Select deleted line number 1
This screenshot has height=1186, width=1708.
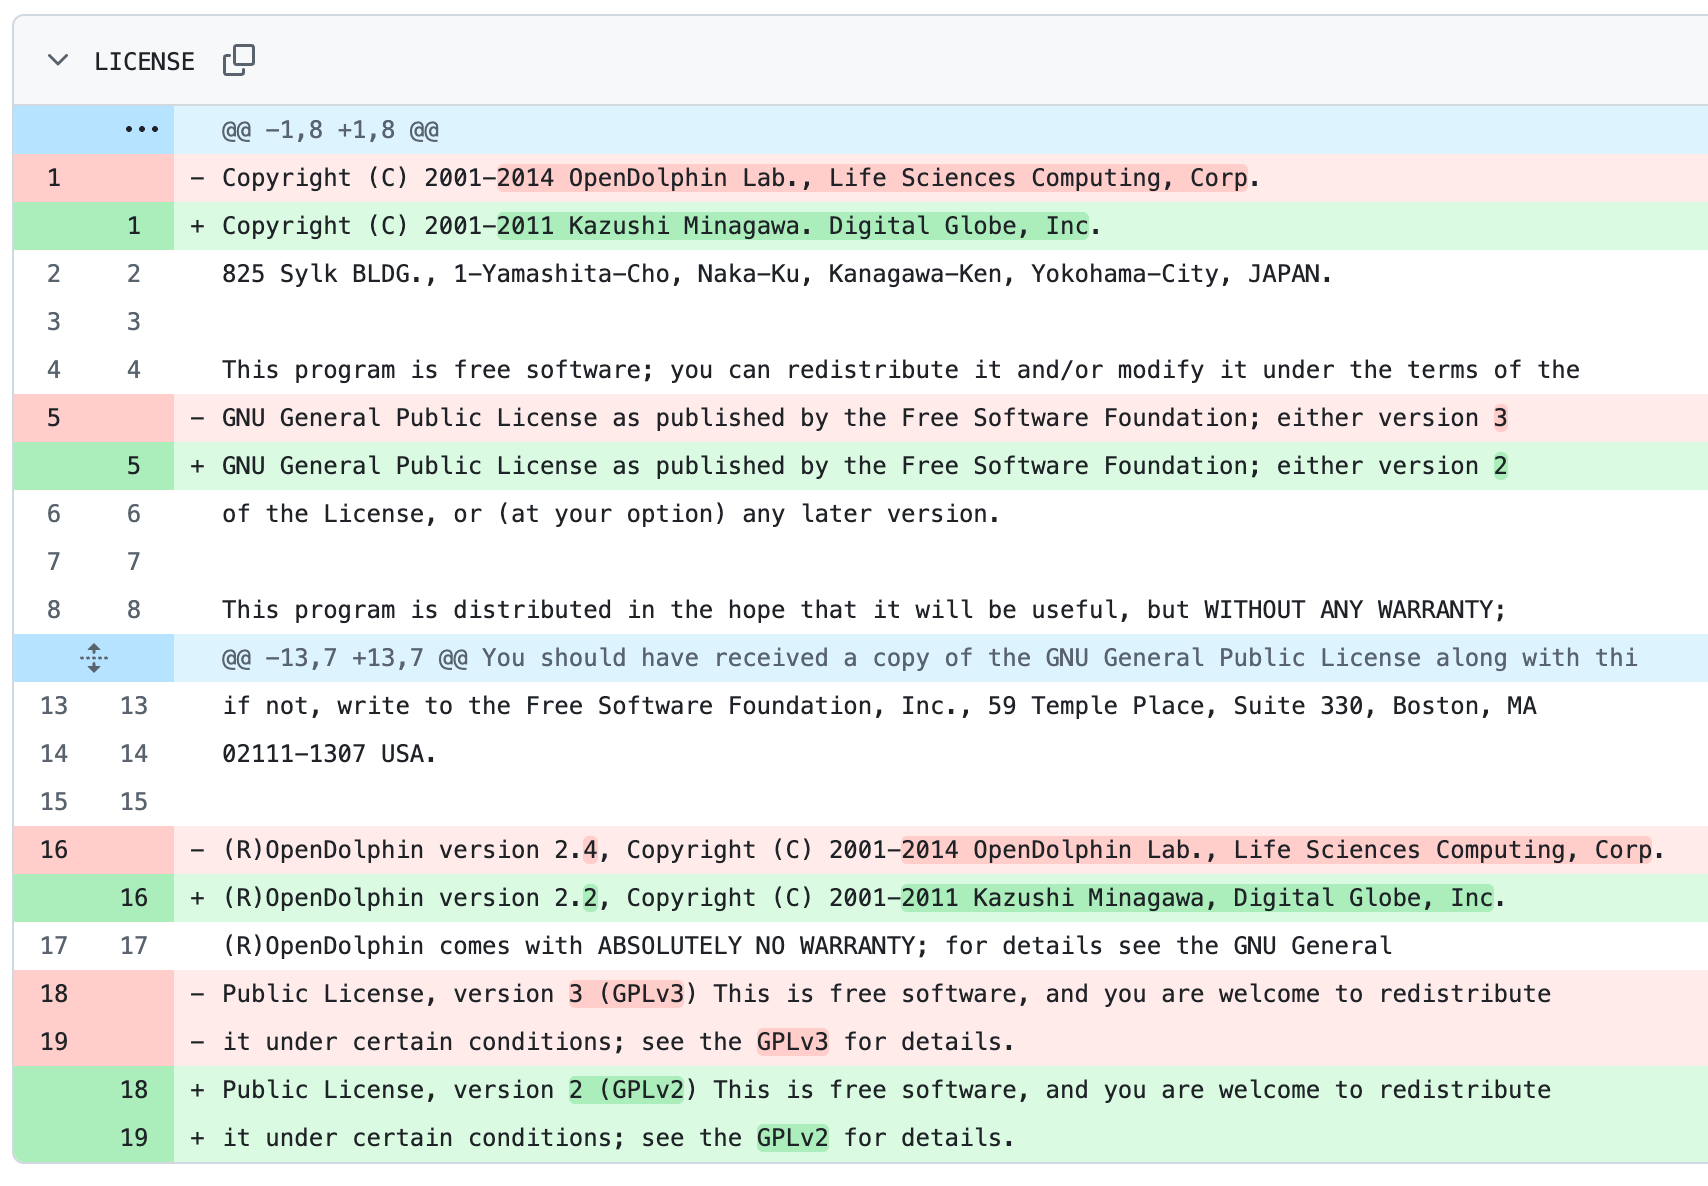click(x=54, y=178)
